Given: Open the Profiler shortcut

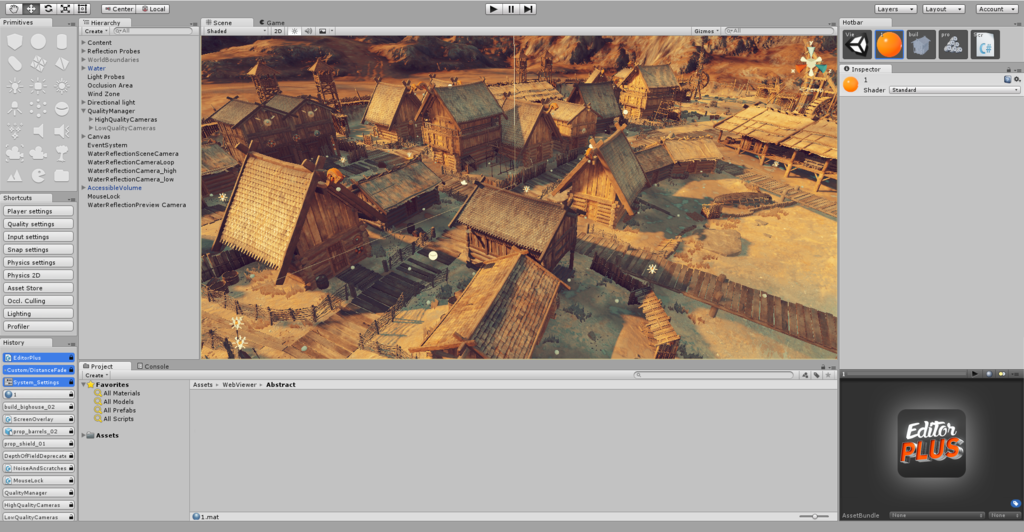Looking at the screenshot, I should tap(38, 326).
